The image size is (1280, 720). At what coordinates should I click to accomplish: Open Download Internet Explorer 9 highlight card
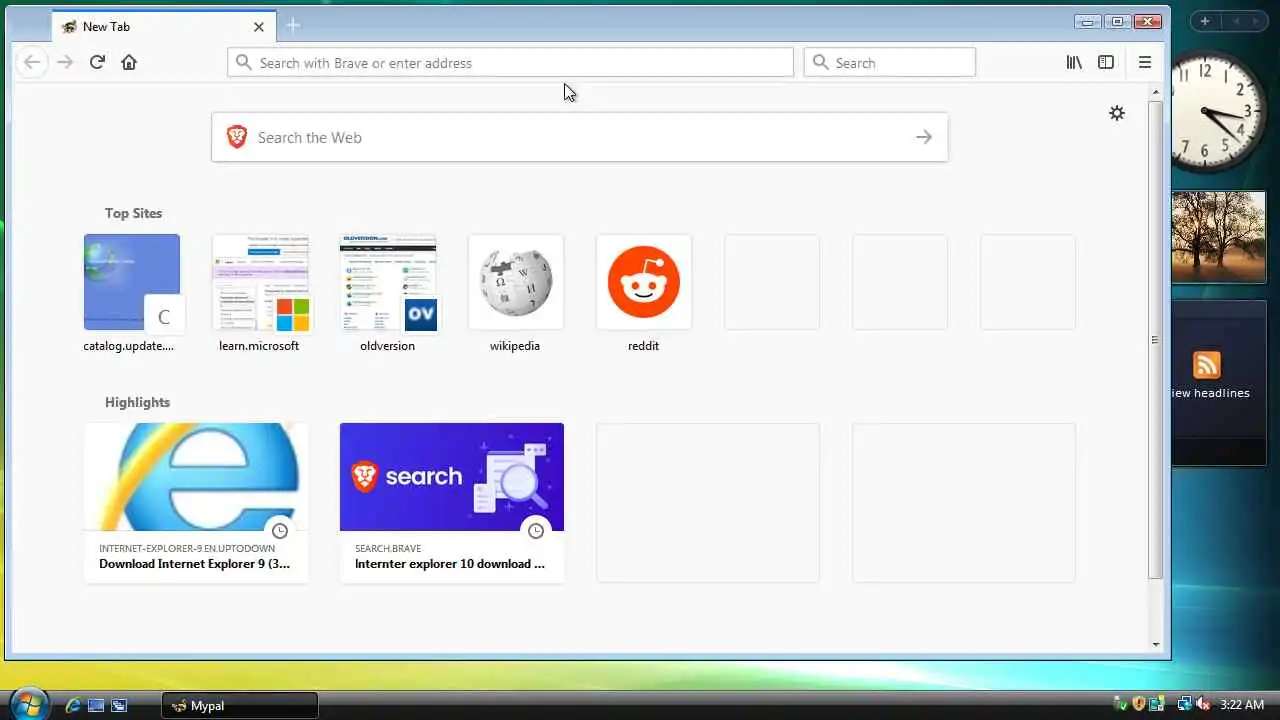coord(196,502)
